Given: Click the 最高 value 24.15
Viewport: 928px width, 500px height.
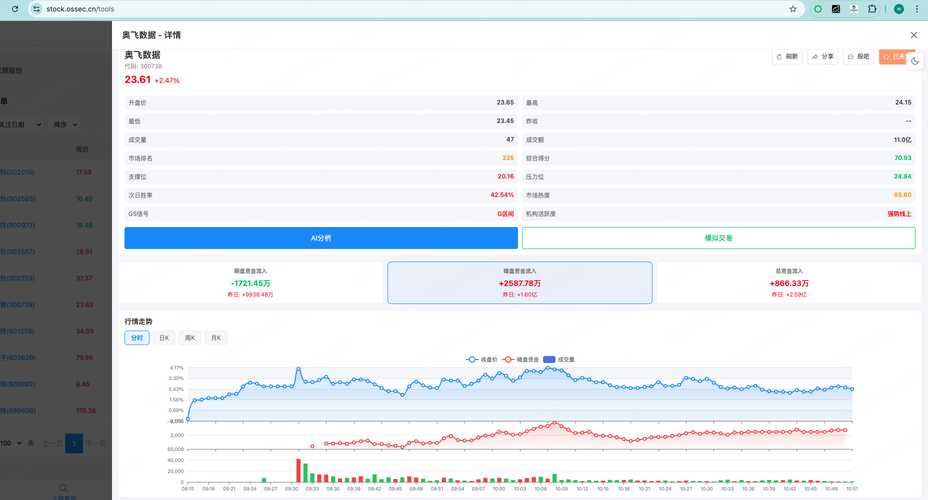Looking at the screenshot, I should pos(903,102).
